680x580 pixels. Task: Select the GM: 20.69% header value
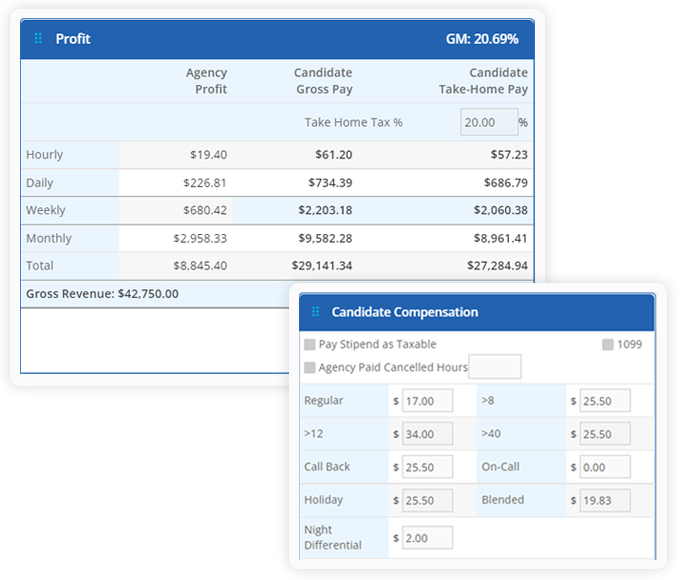(x=482, y=39)
